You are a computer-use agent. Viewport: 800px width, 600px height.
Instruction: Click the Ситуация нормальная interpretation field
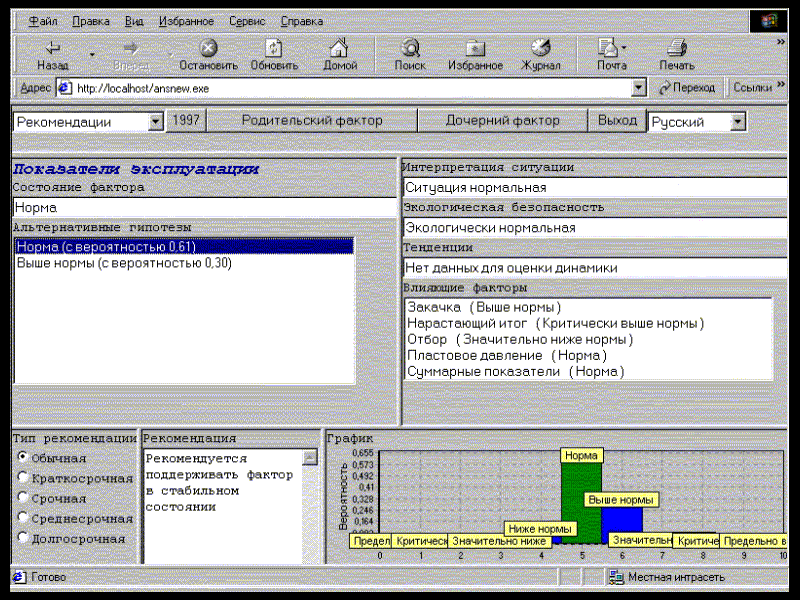pyautogui.click(x=595, y=188)
